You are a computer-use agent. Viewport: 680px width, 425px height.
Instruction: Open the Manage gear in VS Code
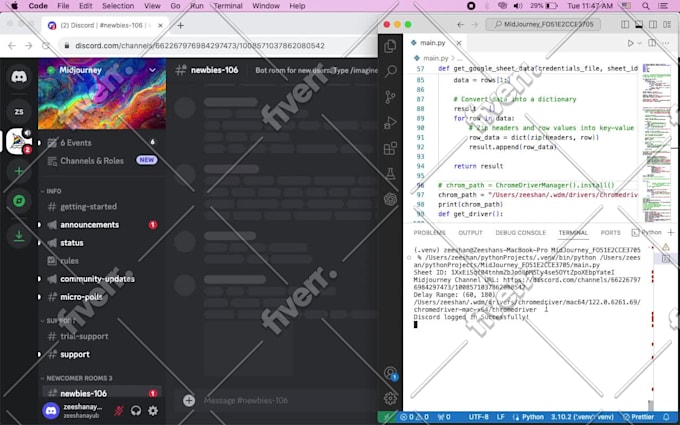pos(390,398)
